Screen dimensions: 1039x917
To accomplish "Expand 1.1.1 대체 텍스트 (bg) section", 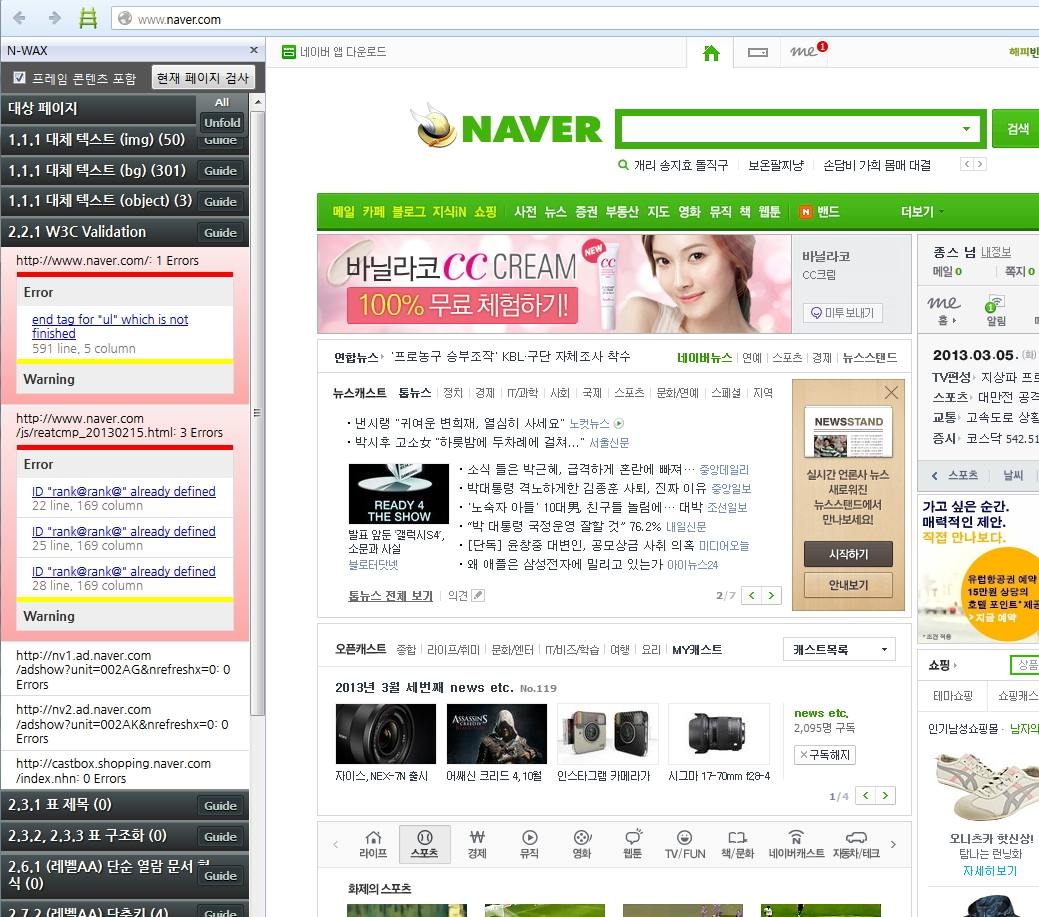I will [x=97, y=171].
